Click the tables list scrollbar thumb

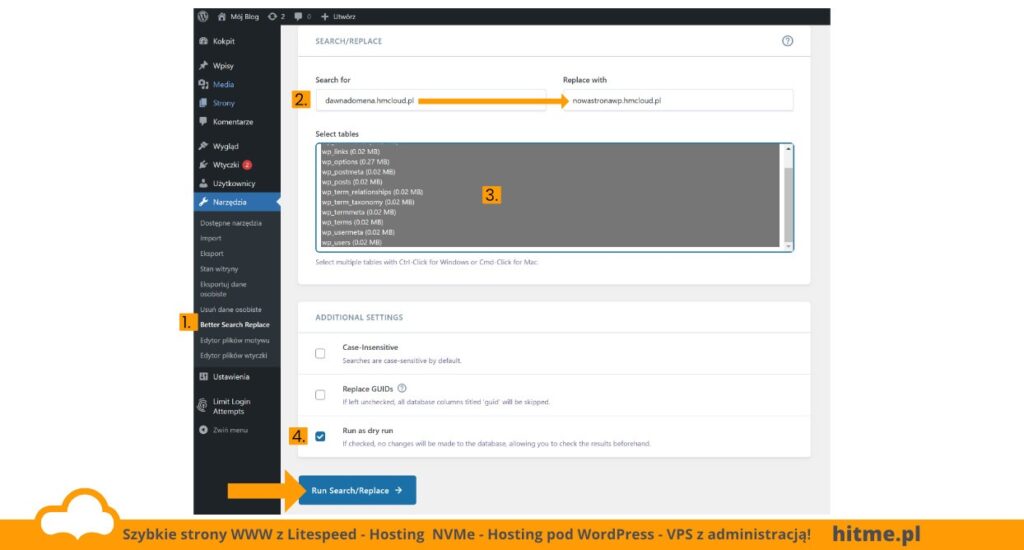[x=788, y=204]
